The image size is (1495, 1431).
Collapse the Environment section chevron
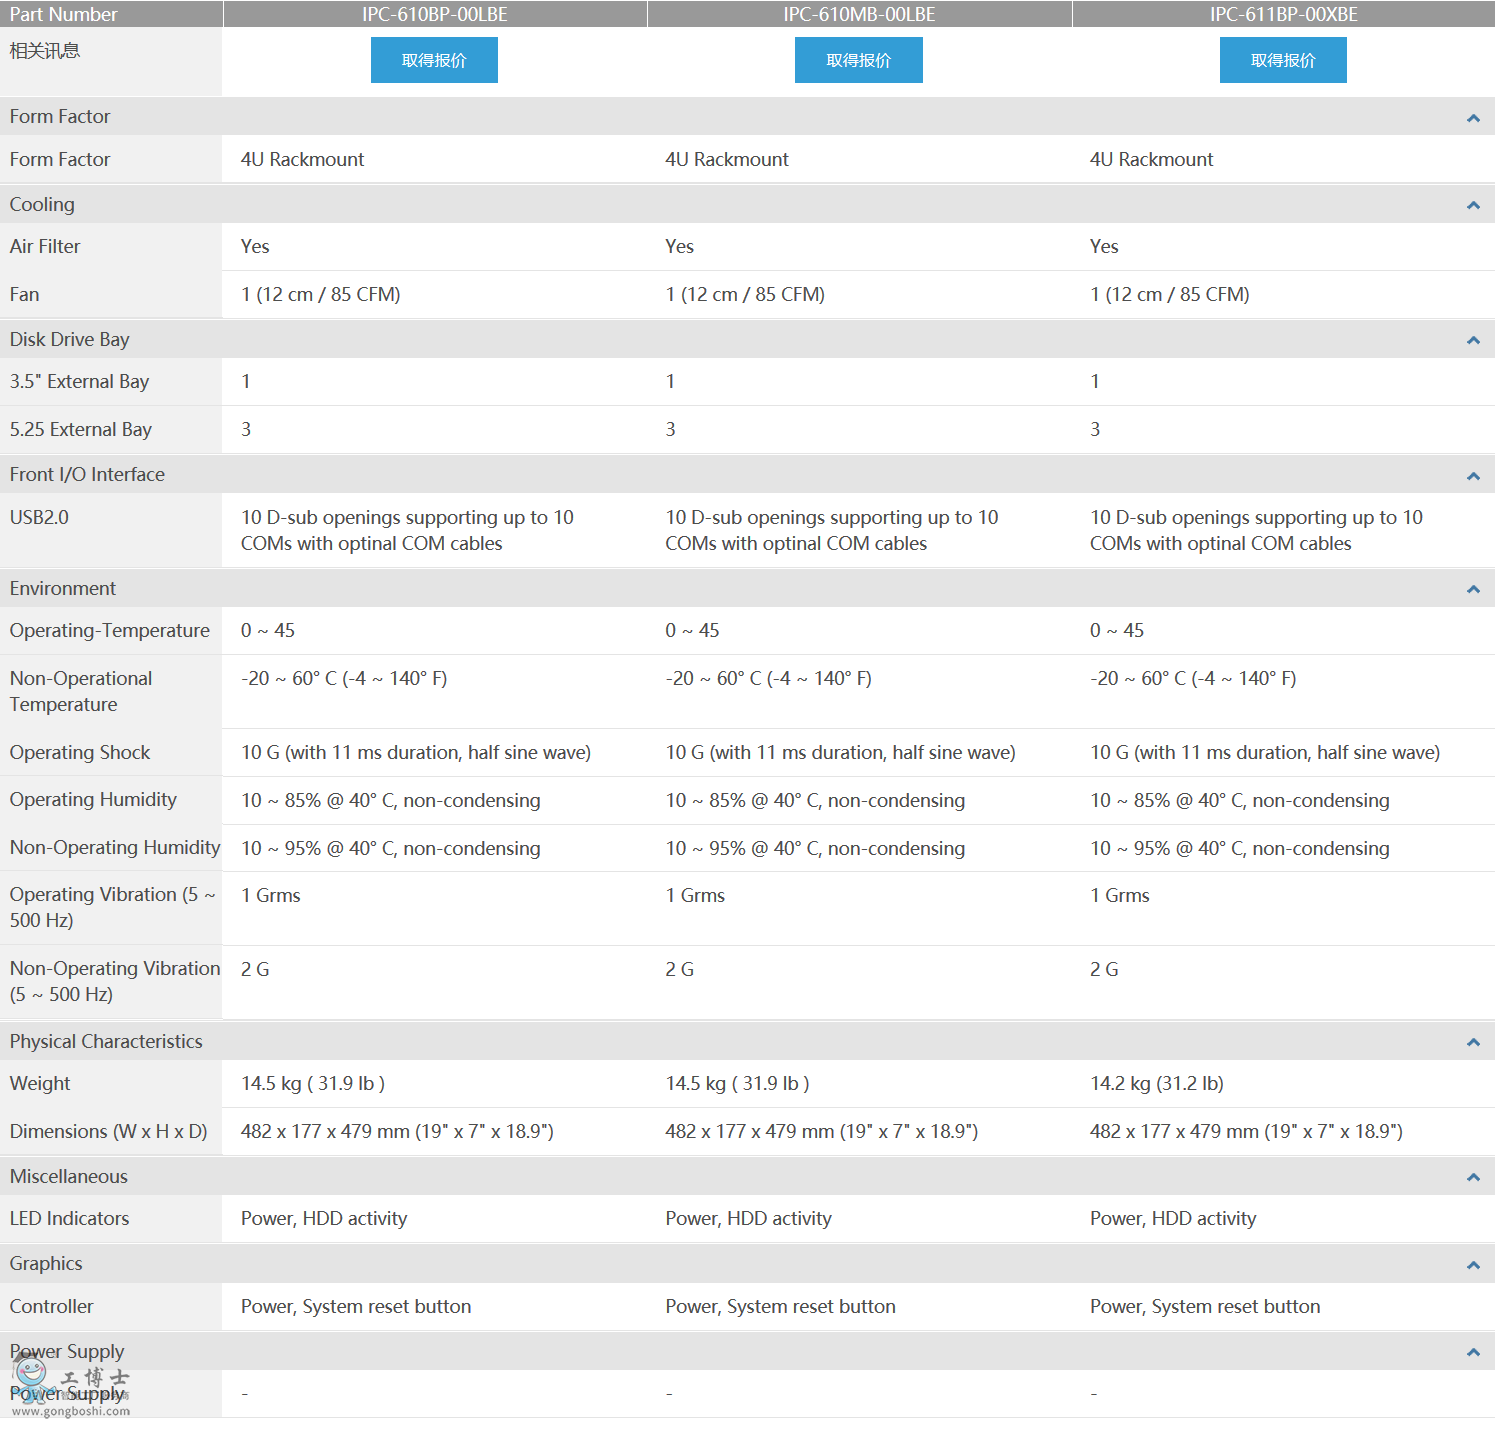(1472, 589)
